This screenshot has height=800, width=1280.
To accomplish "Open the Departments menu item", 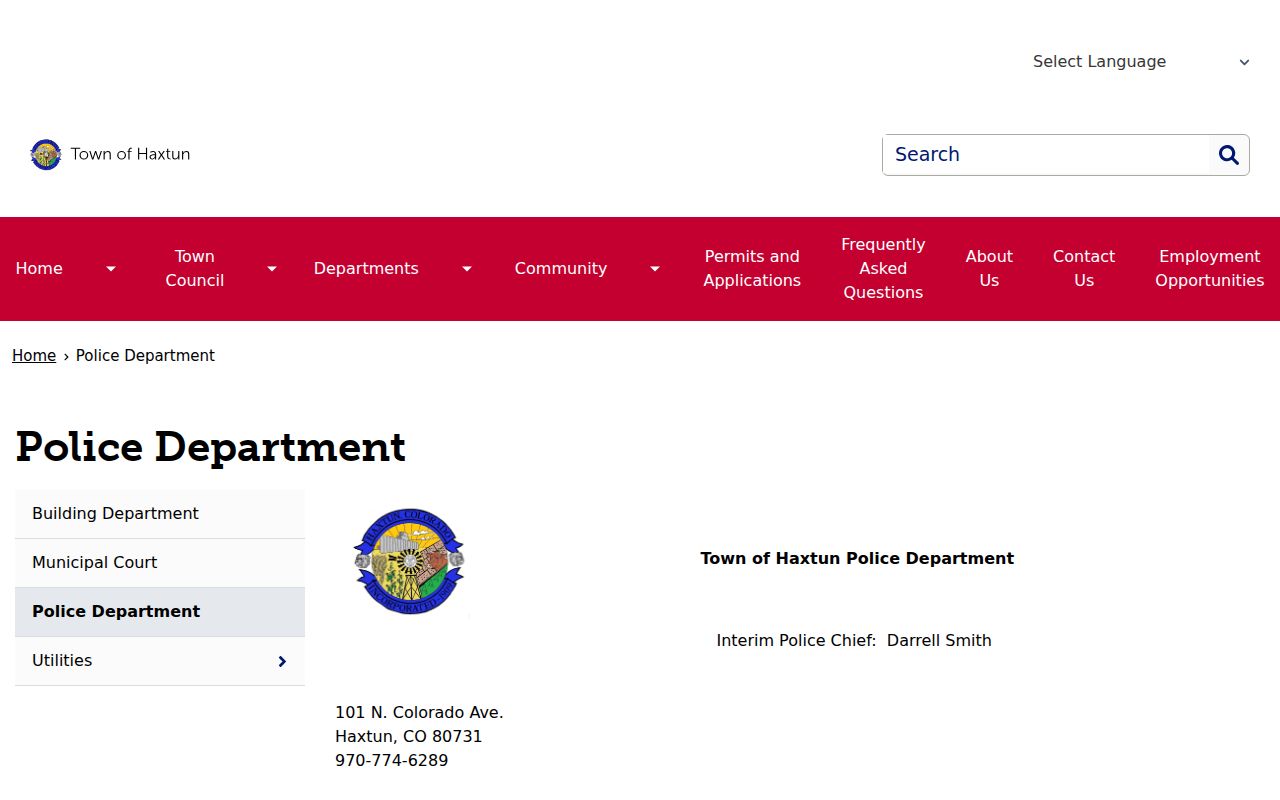I will coord(366,269).
